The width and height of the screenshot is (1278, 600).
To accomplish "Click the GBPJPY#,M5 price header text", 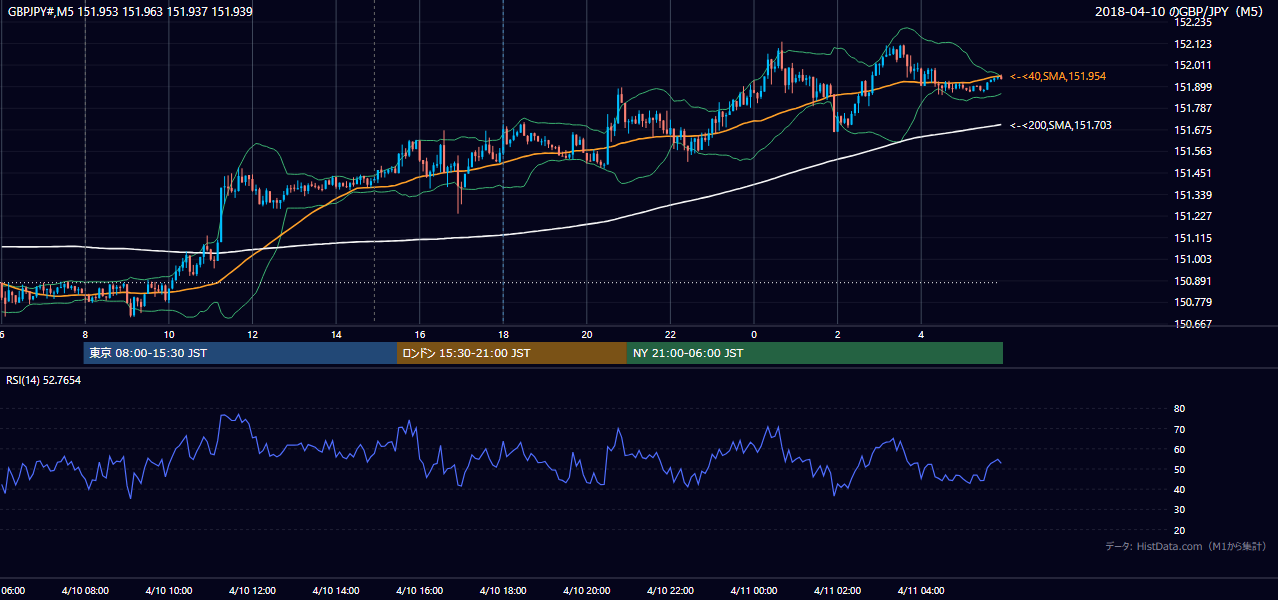I will tap(130, 12).
